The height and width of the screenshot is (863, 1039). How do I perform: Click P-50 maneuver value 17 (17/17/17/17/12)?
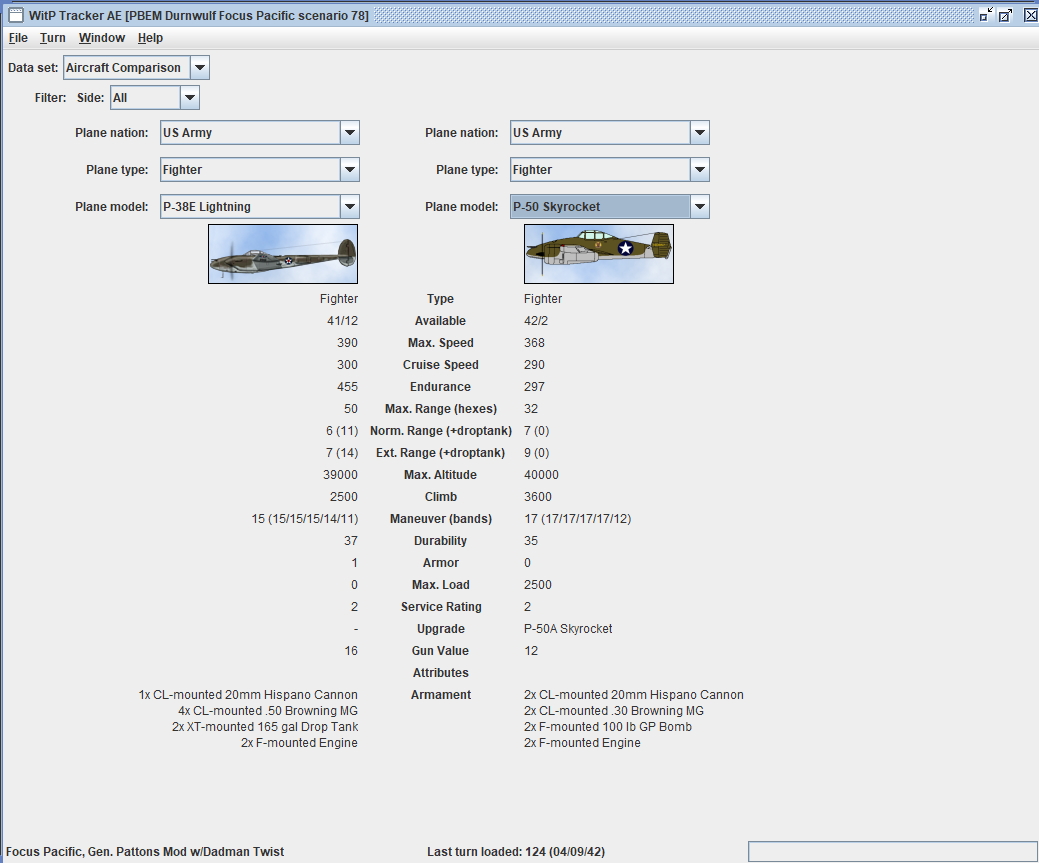click(x=578, y=518)
